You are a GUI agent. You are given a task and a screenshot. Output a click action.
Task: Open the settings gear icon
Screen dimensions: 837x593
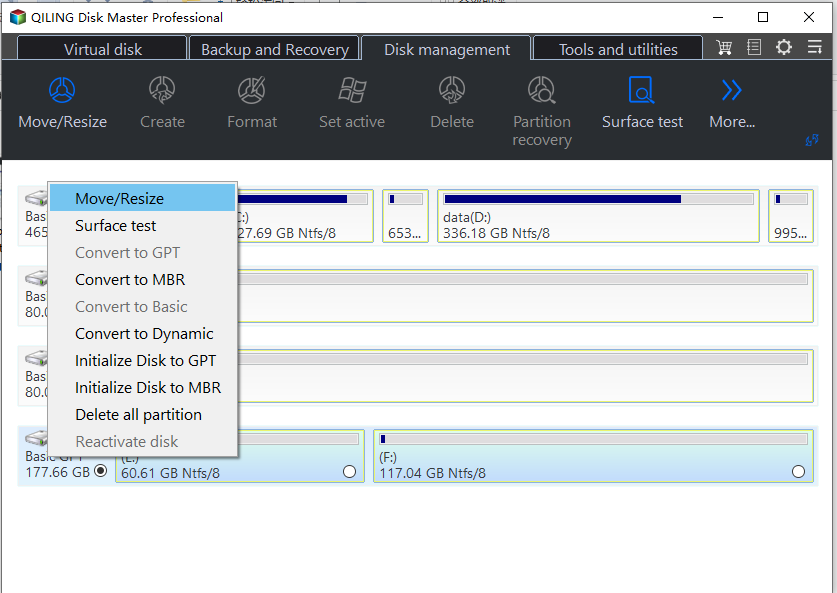coord(784,48)
